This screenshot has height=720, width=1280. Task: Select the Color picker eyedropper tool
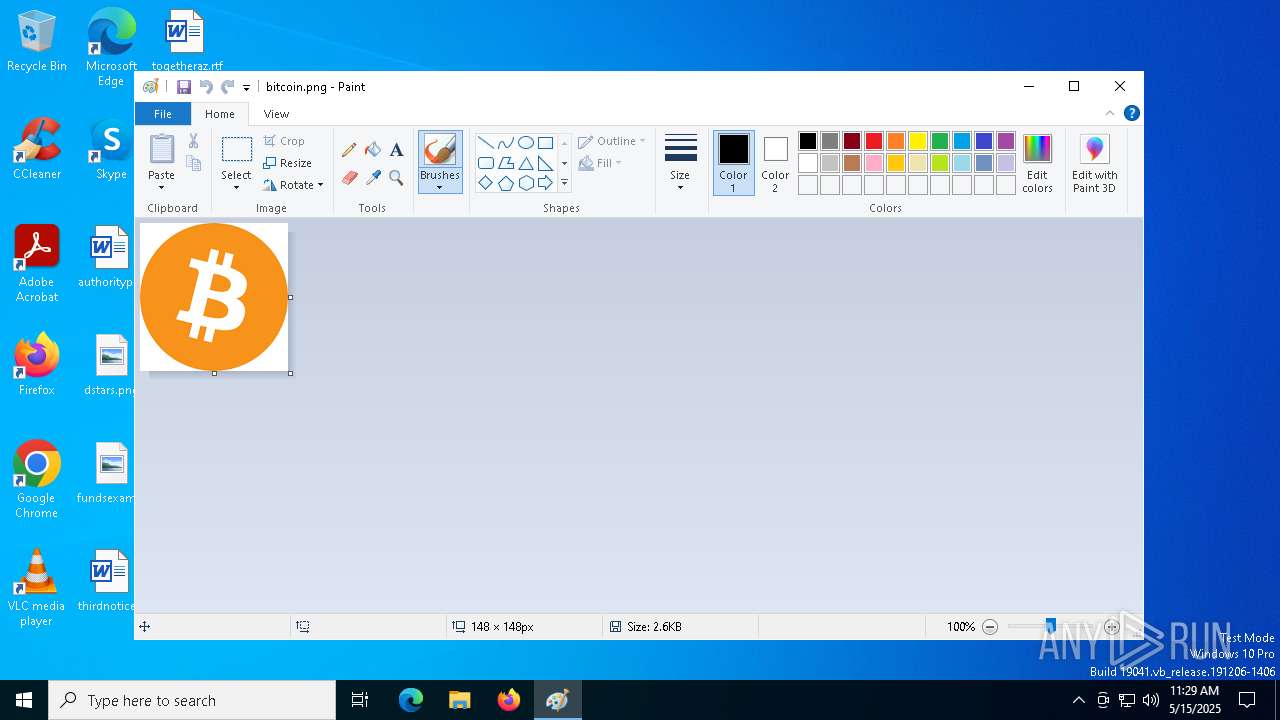(373, 177)
